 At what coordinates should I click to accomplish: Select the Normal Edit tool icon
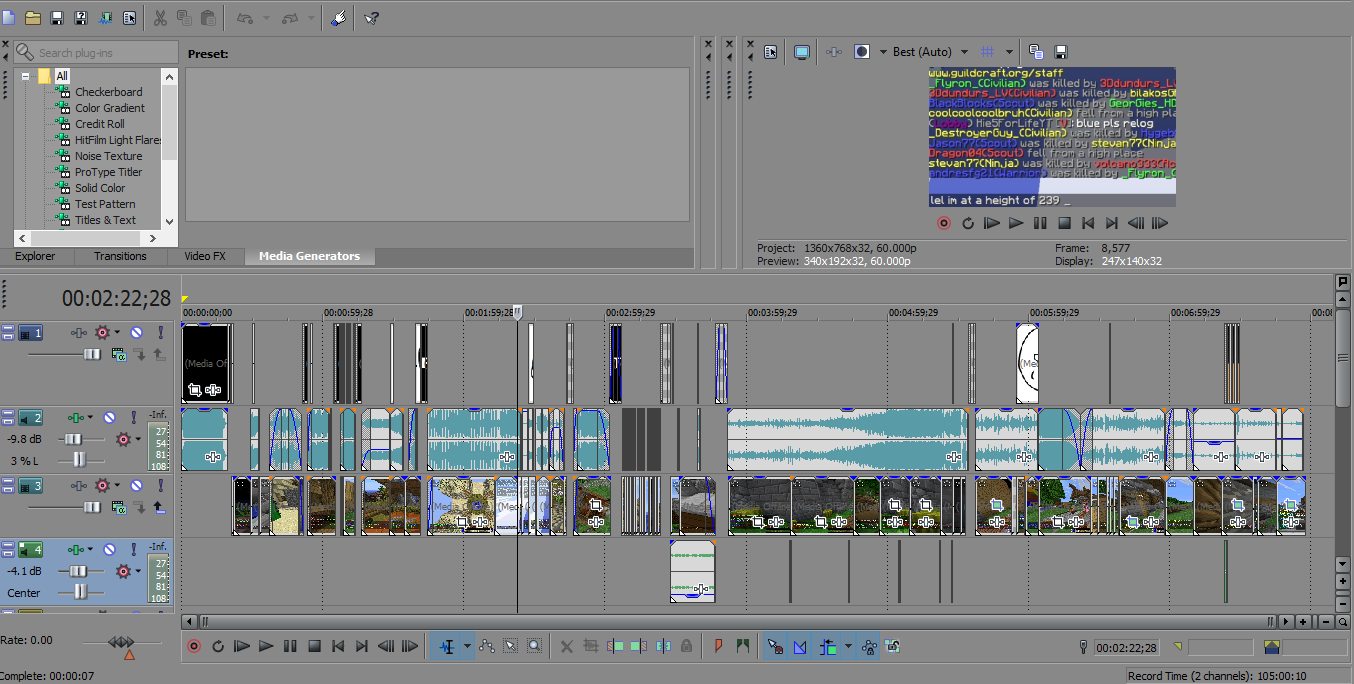pyautogui.click(x=446, y=646)
